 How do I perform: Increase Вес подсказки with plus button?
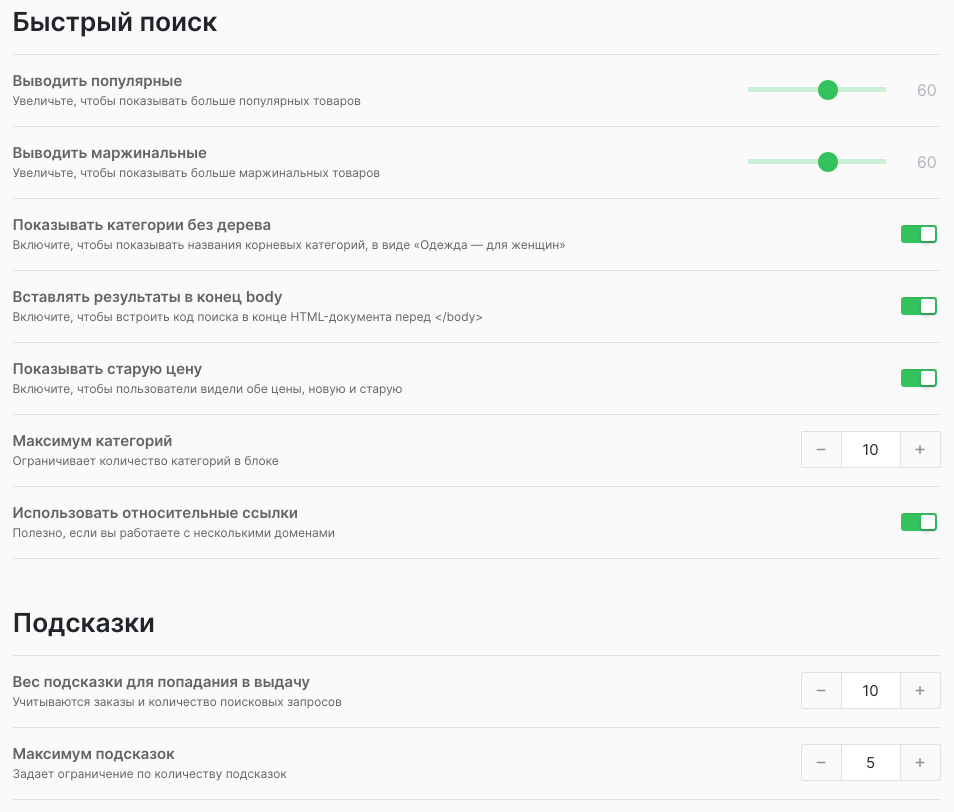tap(920, 690)
